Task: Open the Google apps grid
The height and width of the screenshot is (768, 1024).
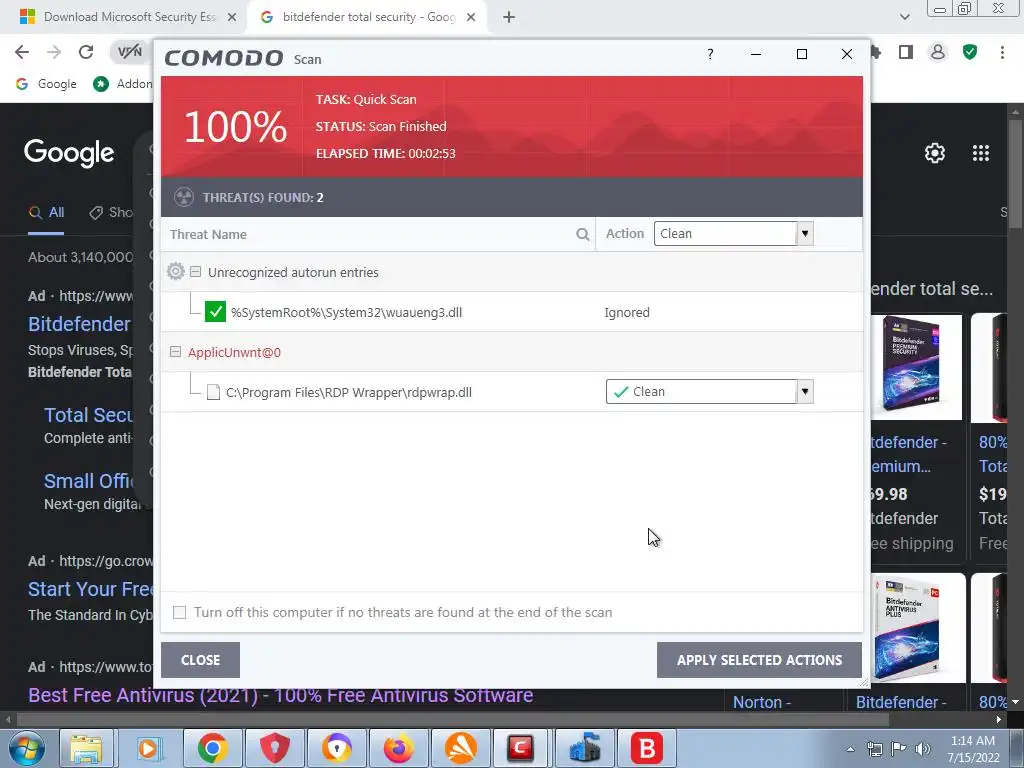Action: click(x=981, y=153)
